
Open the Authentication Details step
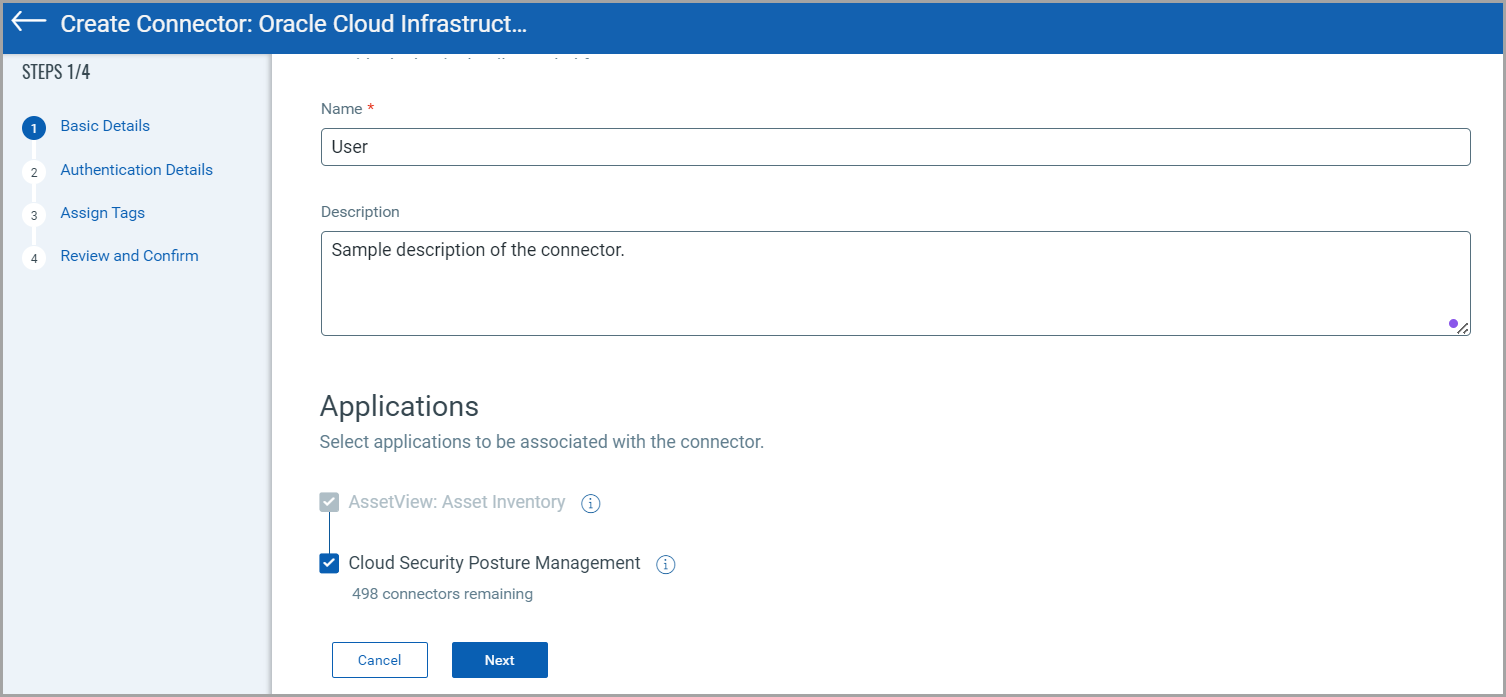[136, 170]
